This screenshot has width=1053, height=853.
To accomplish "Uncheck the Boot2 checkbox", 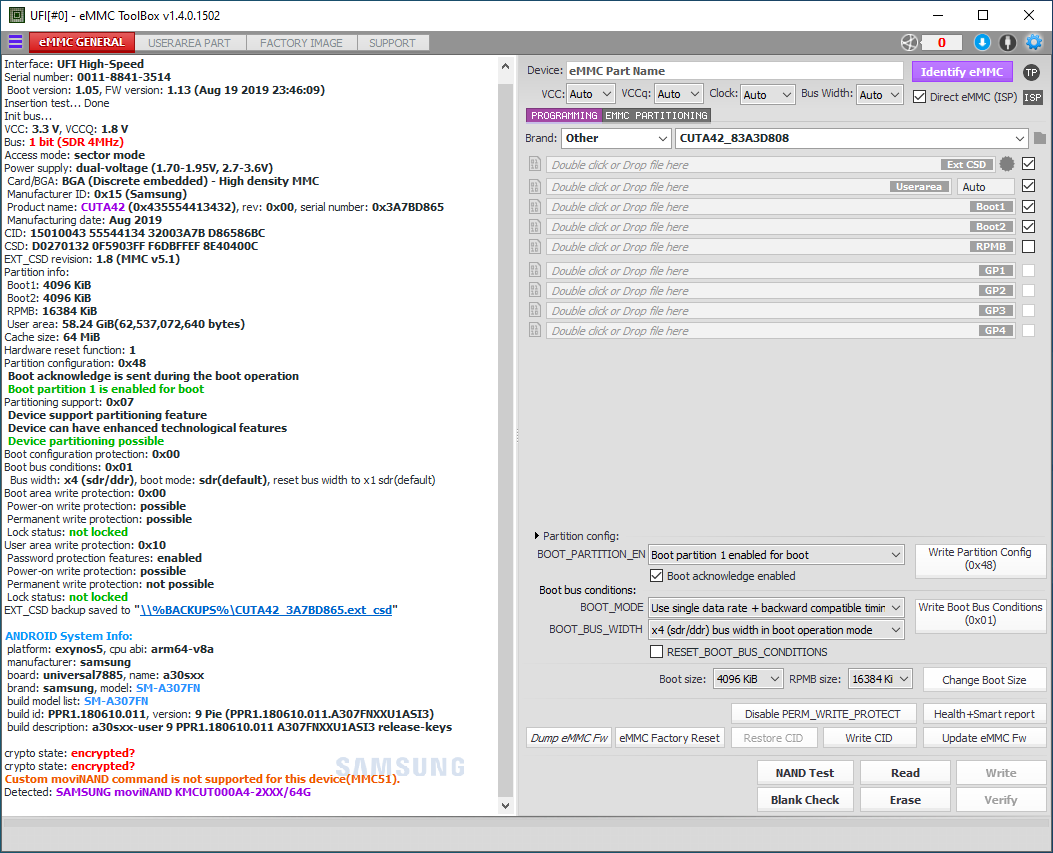I will coord(1028,226).
